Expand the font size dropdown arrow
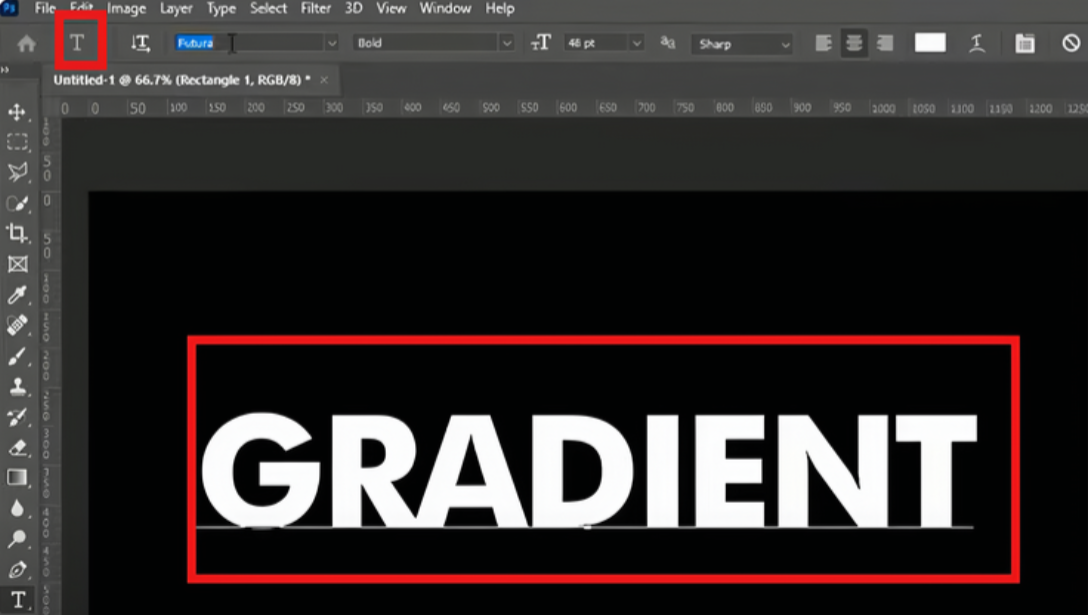Screen dimensions: 1088x615 click(636, 43)
